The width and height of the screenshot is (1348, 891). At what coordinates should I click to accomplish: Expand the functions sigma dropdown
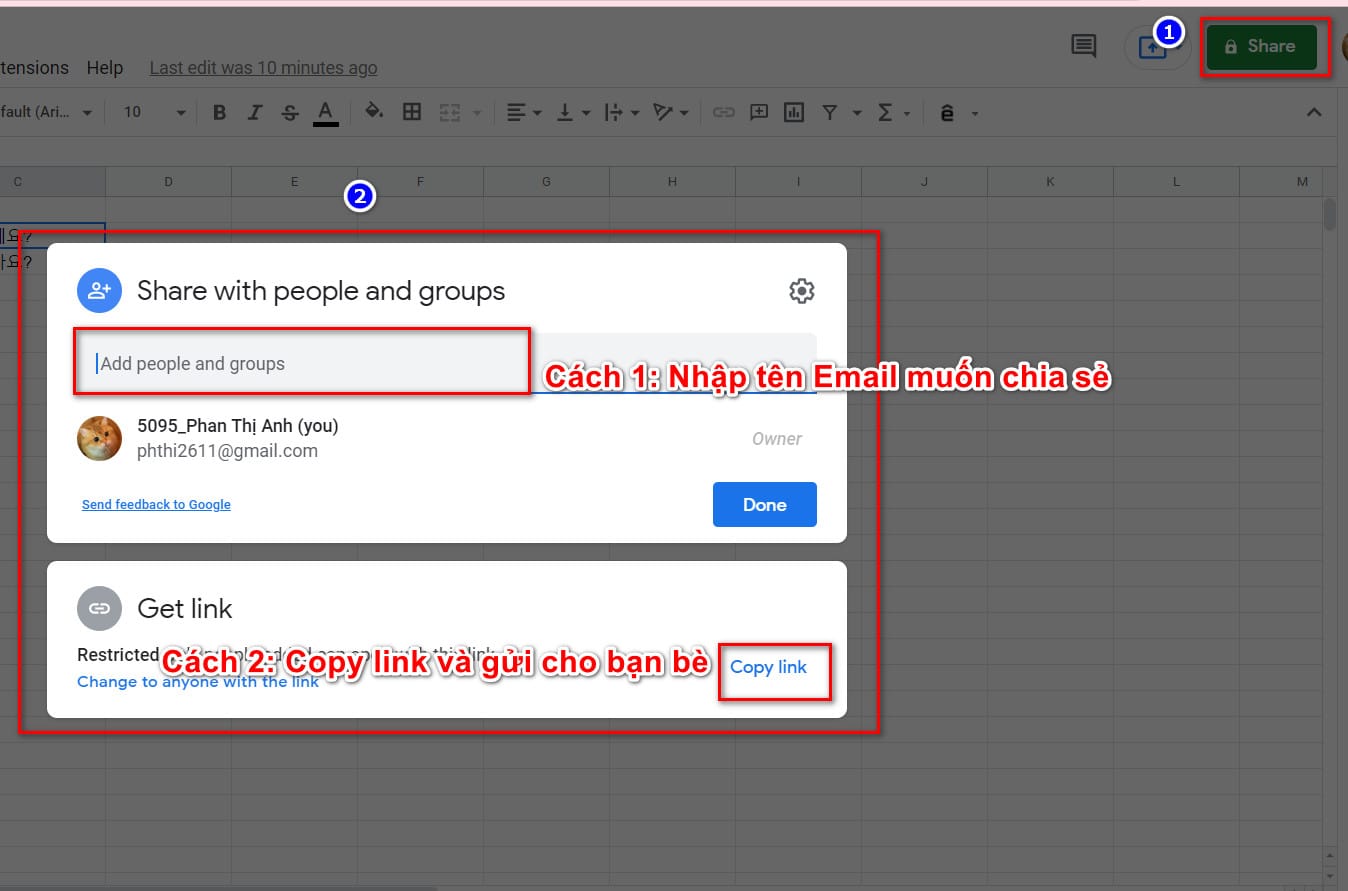[893, 112]
